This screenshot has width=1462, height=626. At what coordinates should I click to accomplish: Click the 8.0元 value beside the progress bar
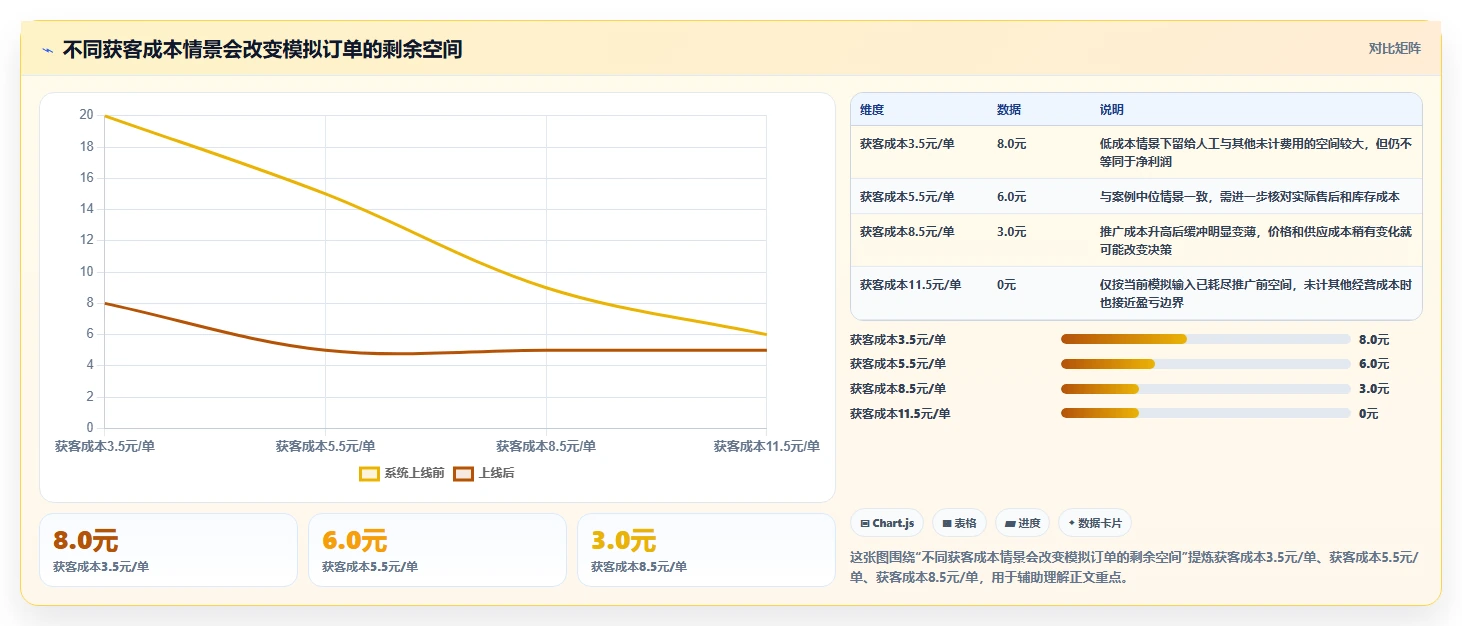click(x=1374, y=340)
